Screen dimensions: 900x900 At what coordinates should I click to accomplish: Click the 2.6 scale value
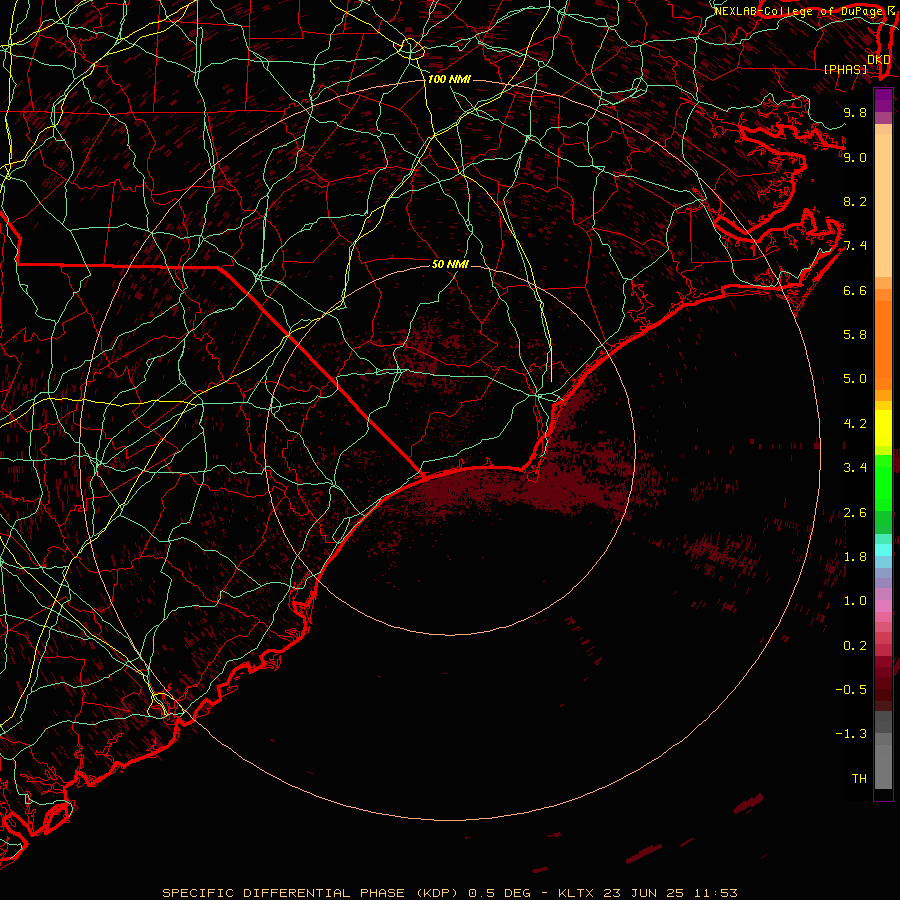[x=855, y=513]
